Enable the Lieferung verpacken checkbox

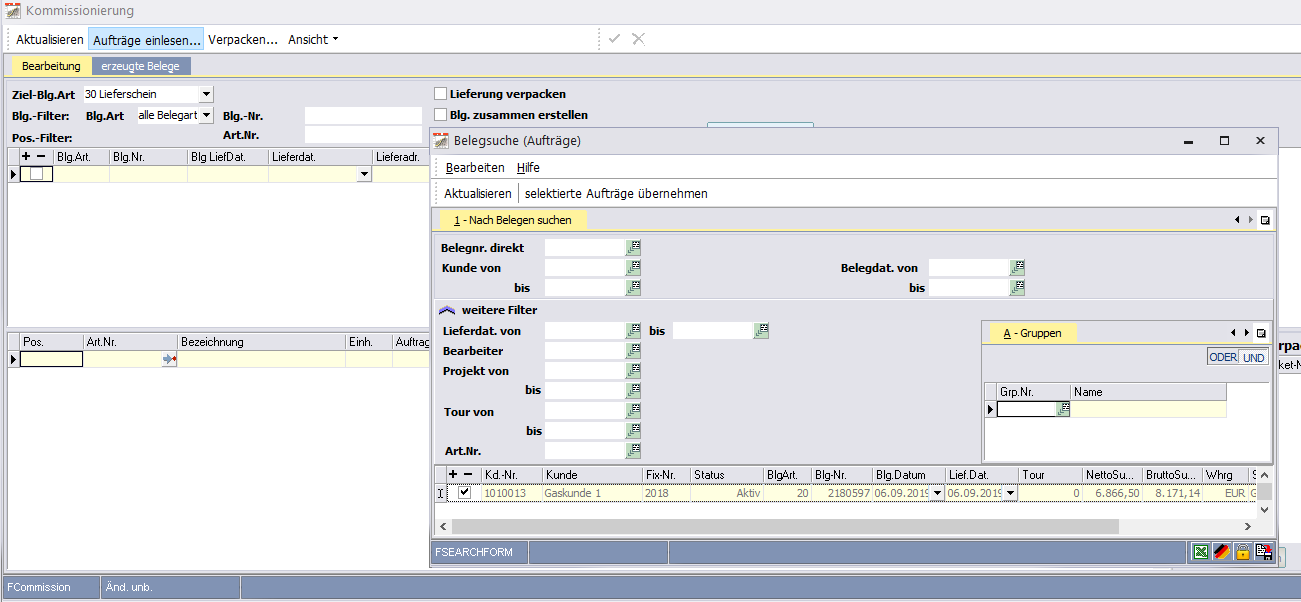440,94
